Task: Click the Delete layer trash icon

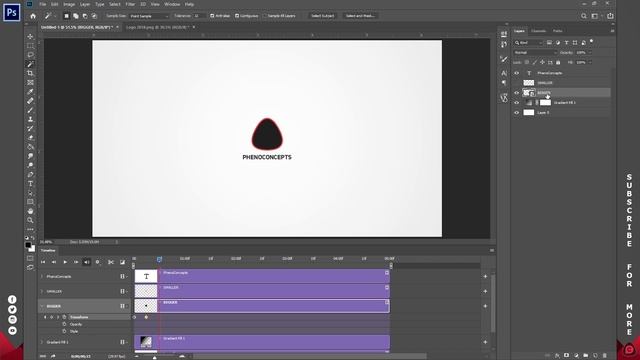Action: click(x=604, y=356)
